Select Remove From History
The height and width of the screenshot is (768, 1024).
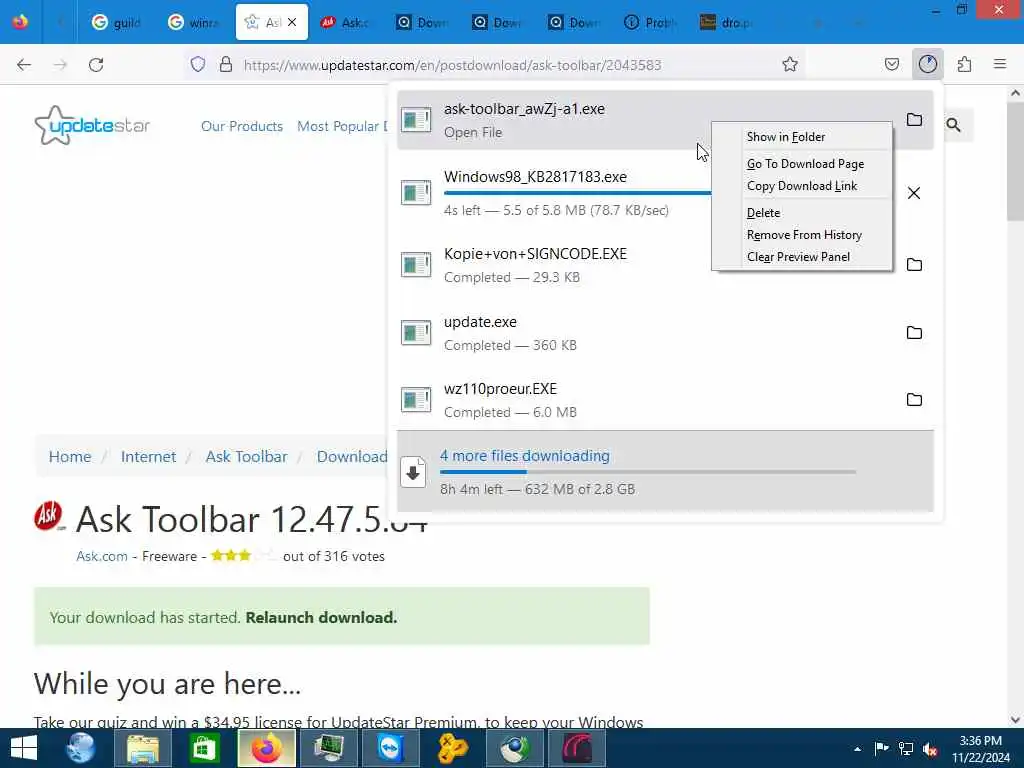coord(804,234)
